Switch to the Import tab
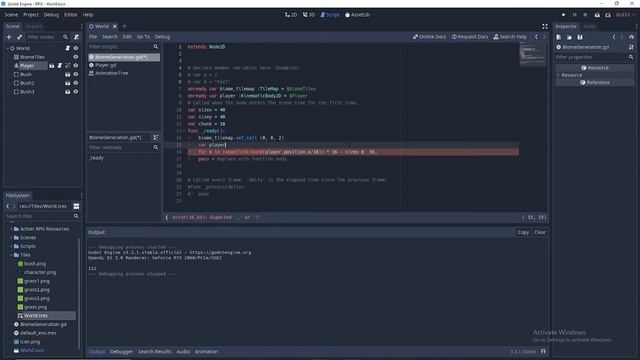This screenshot has height=360, width=640. click(33, 27)
